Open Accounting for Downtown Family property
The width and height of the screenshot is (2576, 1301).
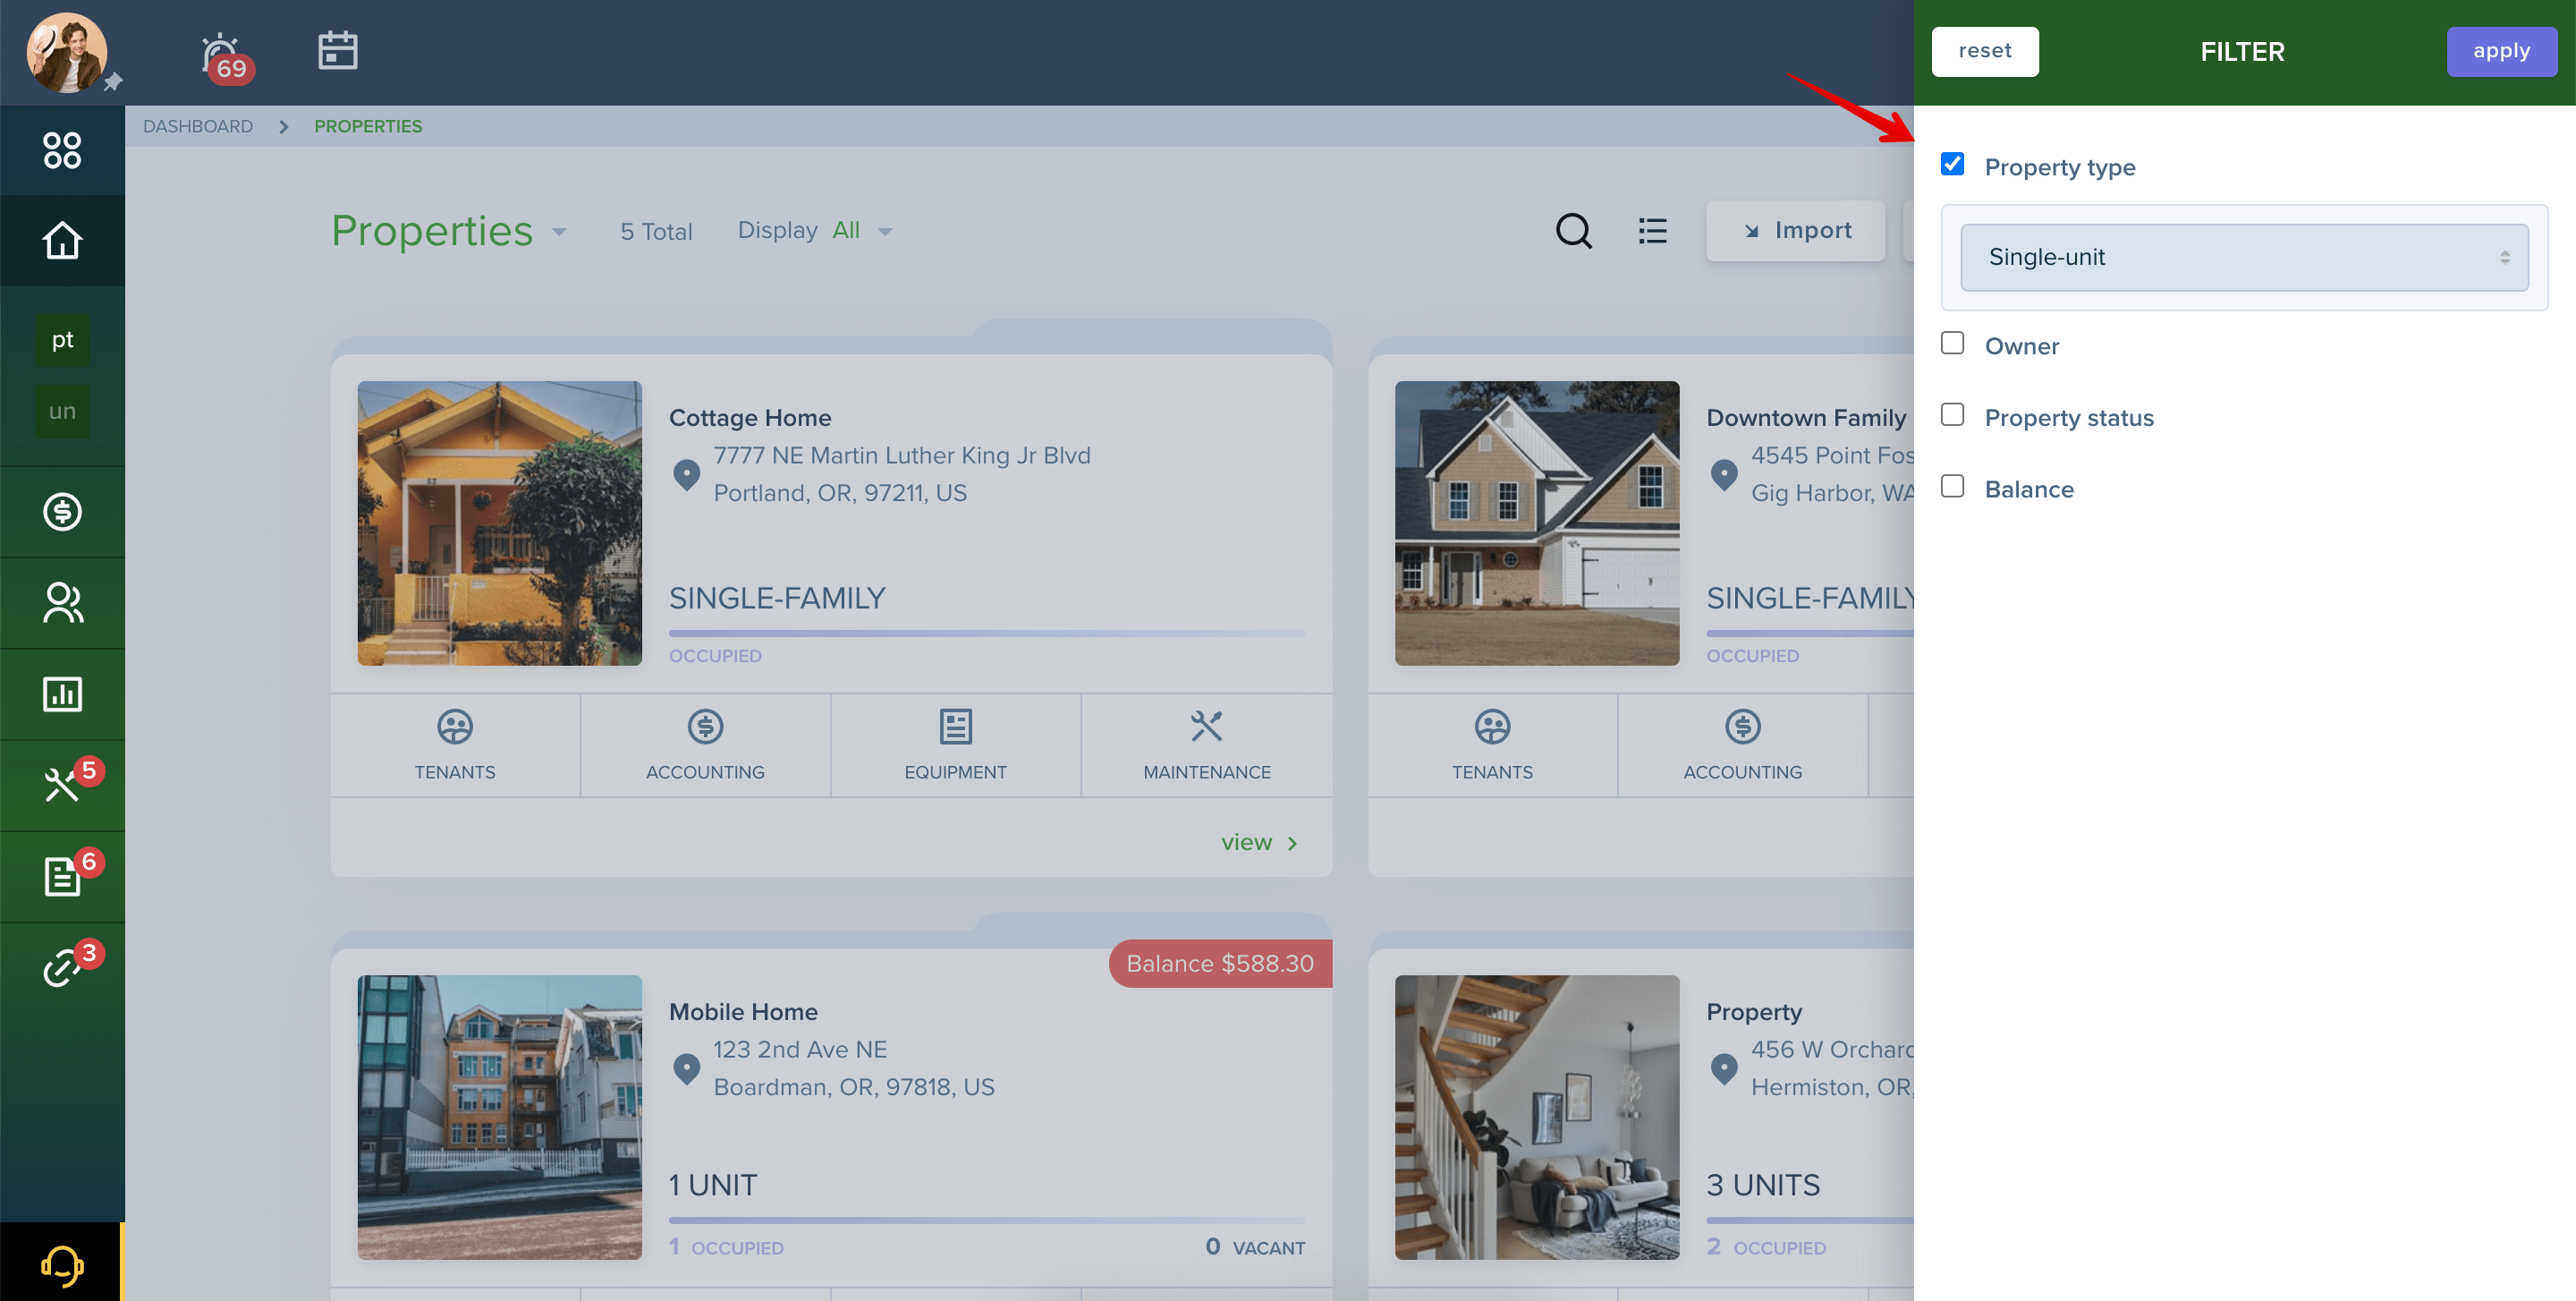click(1742, 745)
